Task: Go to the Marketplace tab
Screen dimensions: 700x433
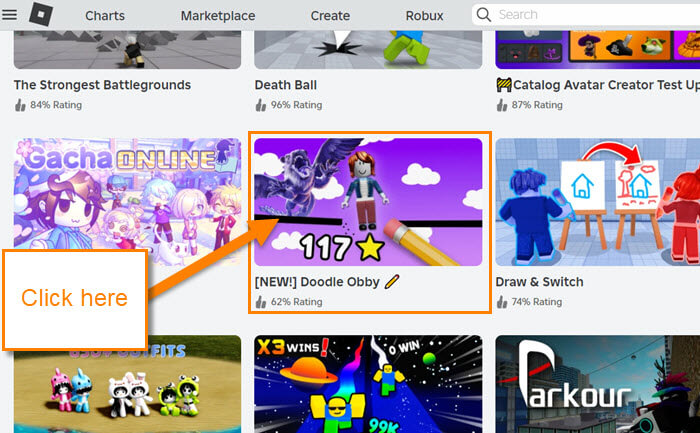Action: point(218,16)
